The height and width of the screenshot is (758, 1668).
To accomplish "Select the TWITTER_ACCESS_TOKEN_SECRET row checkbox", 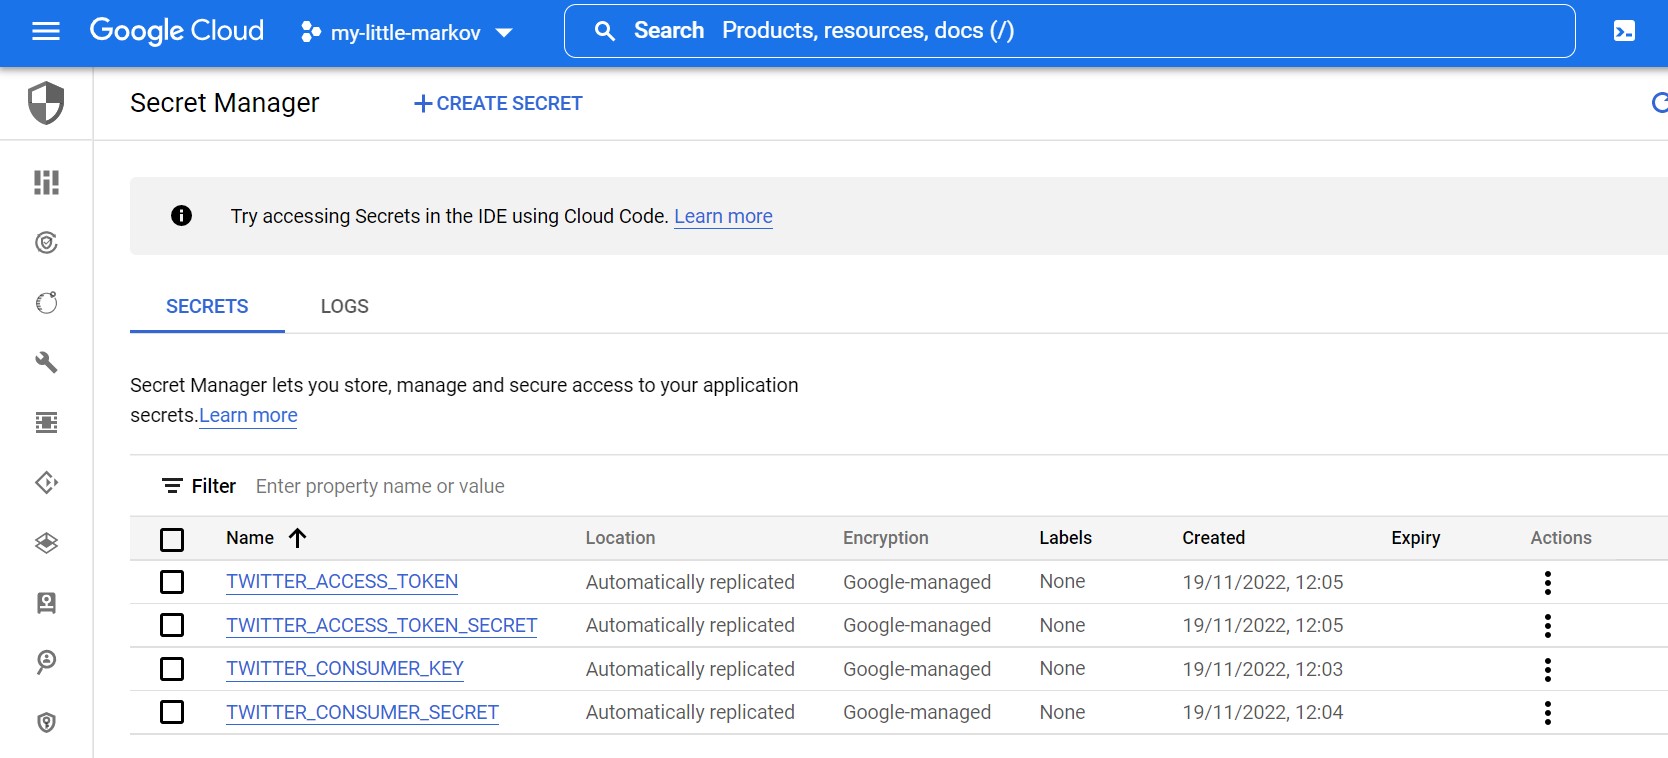I will (172, 625).
